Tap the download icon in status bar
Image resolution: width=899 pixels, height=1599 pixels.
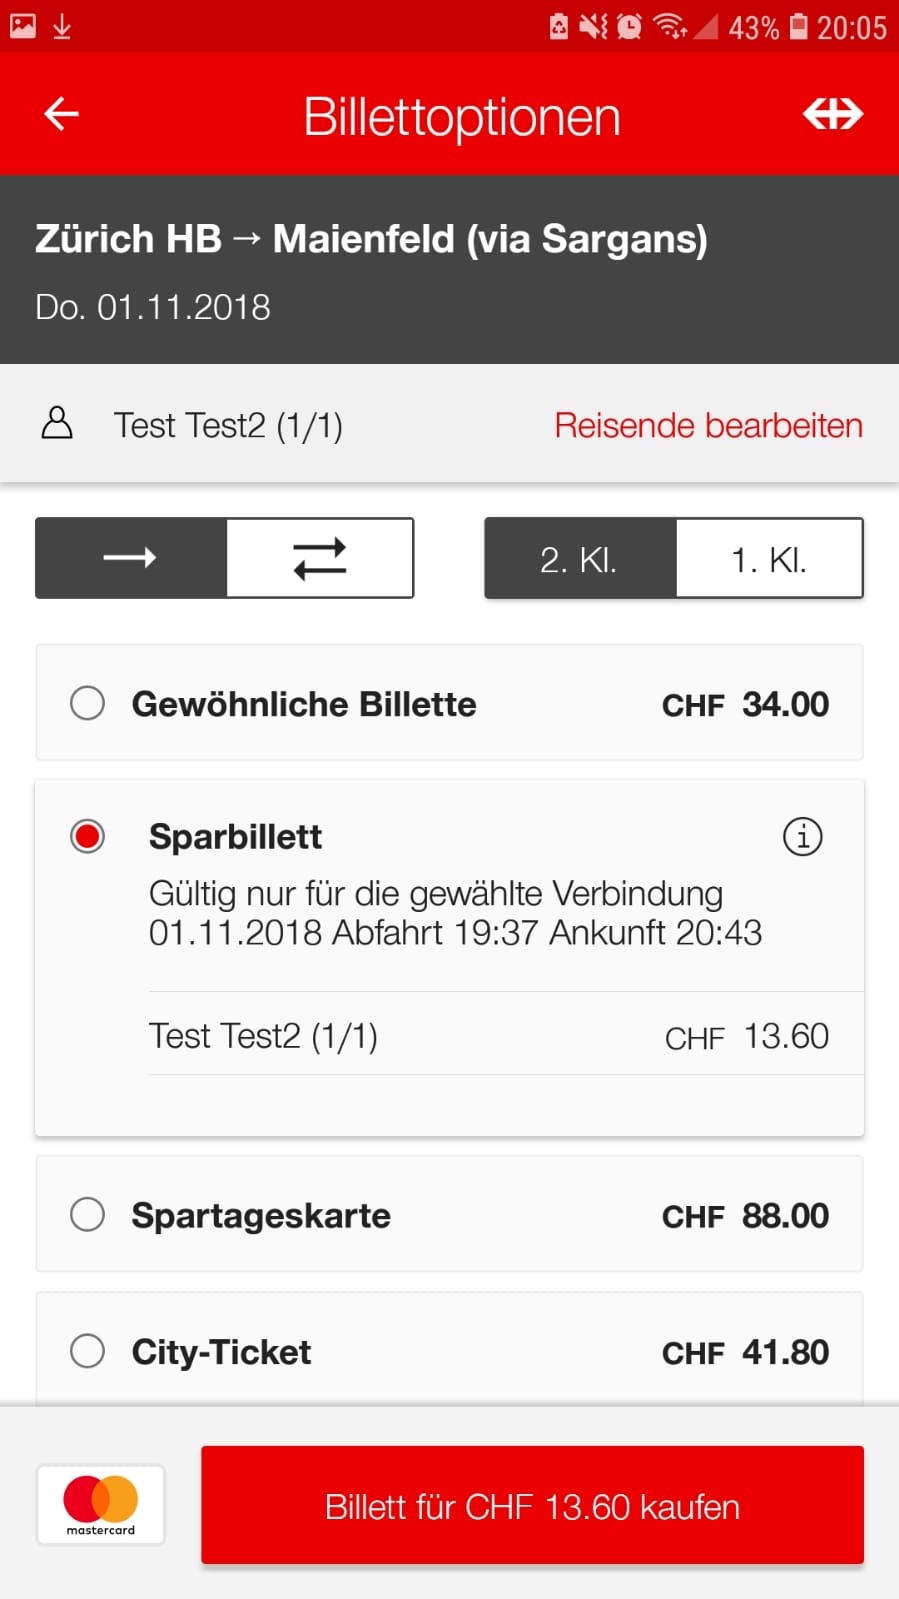pyautogui.click(x=62, y=27)
